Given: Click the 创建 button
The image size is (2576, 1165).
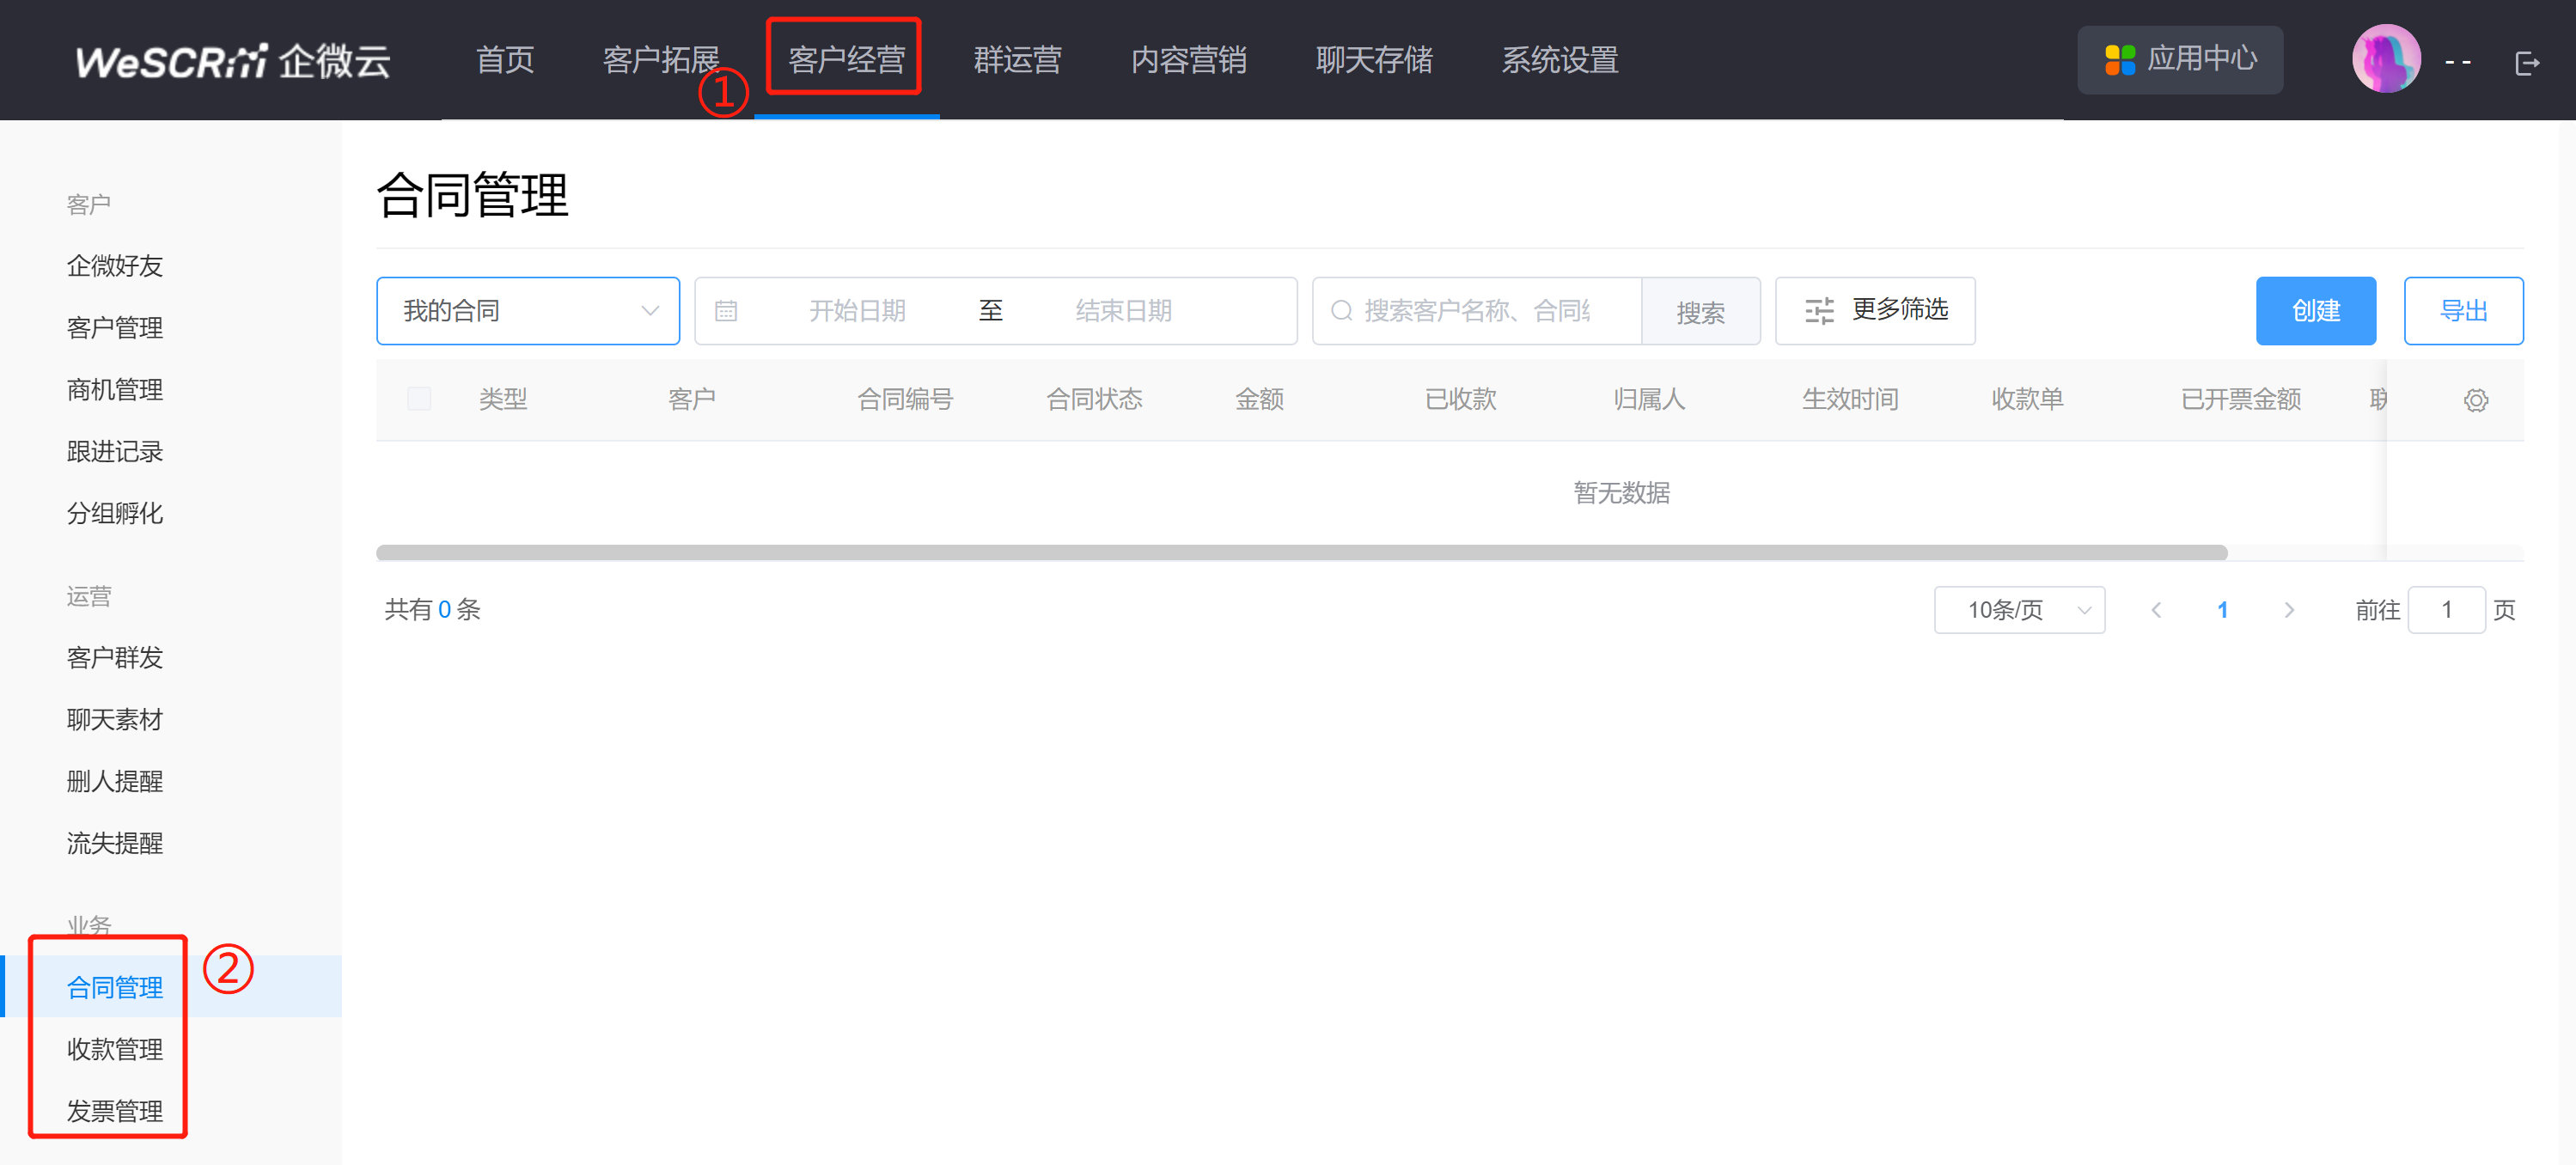Looking at the screenshot, I should [x=2315, y=311].
